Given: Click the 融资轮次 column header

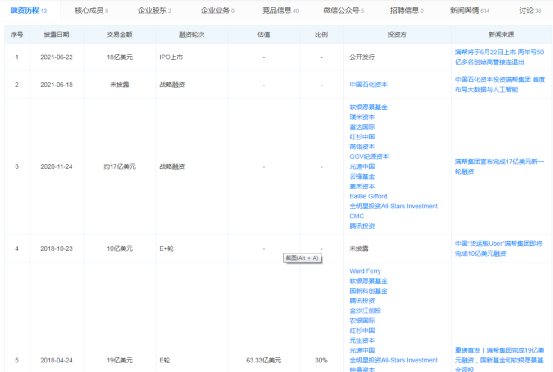Looking at the screenshot, I should [x=192, y=35].
